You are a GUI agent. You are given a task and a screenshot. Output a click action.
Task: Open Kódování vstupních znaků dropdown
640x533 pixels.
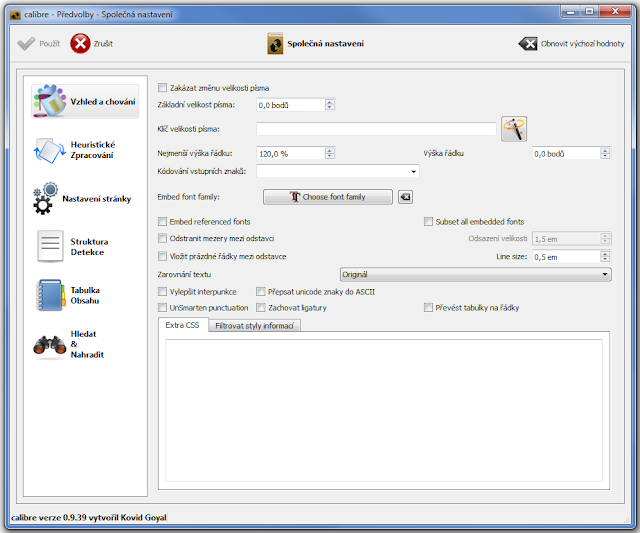[338, 171]
